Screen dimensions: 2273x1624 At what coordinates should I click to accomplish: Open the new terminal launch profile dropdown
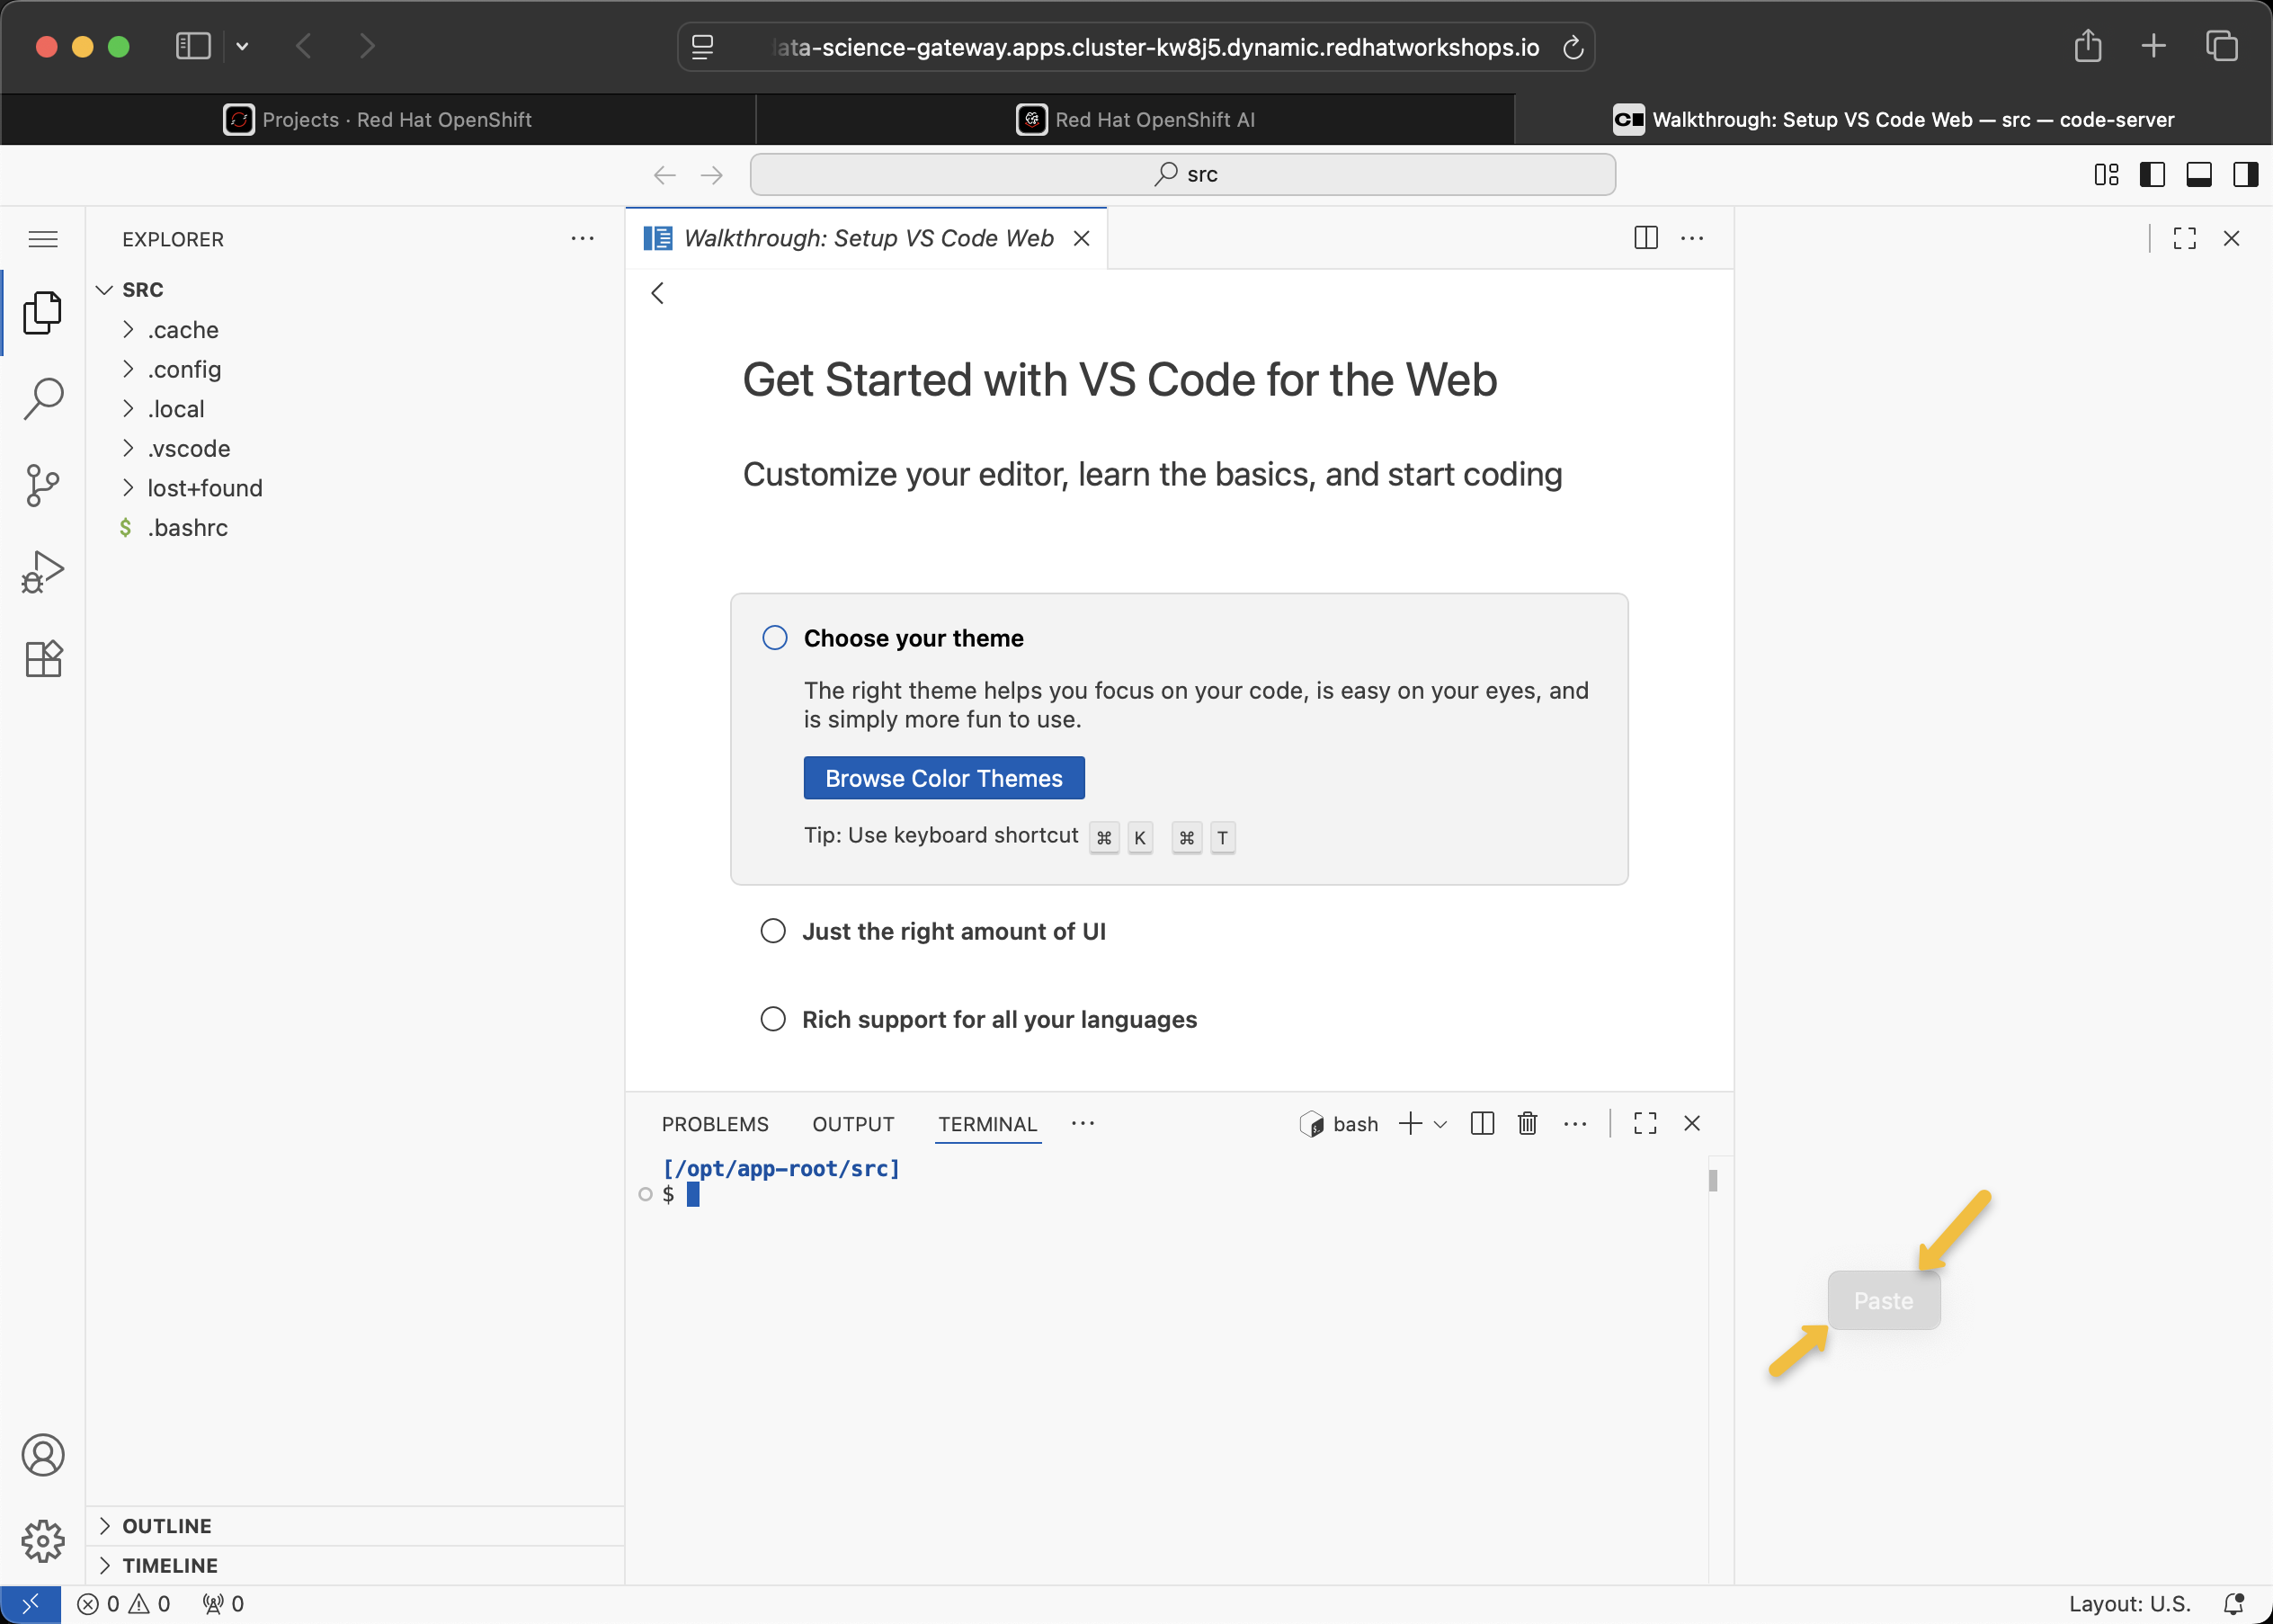click(1440, 1124)
